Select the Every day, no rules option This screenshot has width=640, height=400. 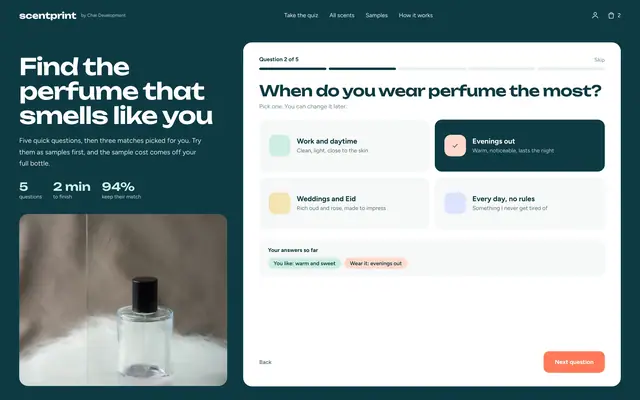pyautogui.click(x=520, y=203)
